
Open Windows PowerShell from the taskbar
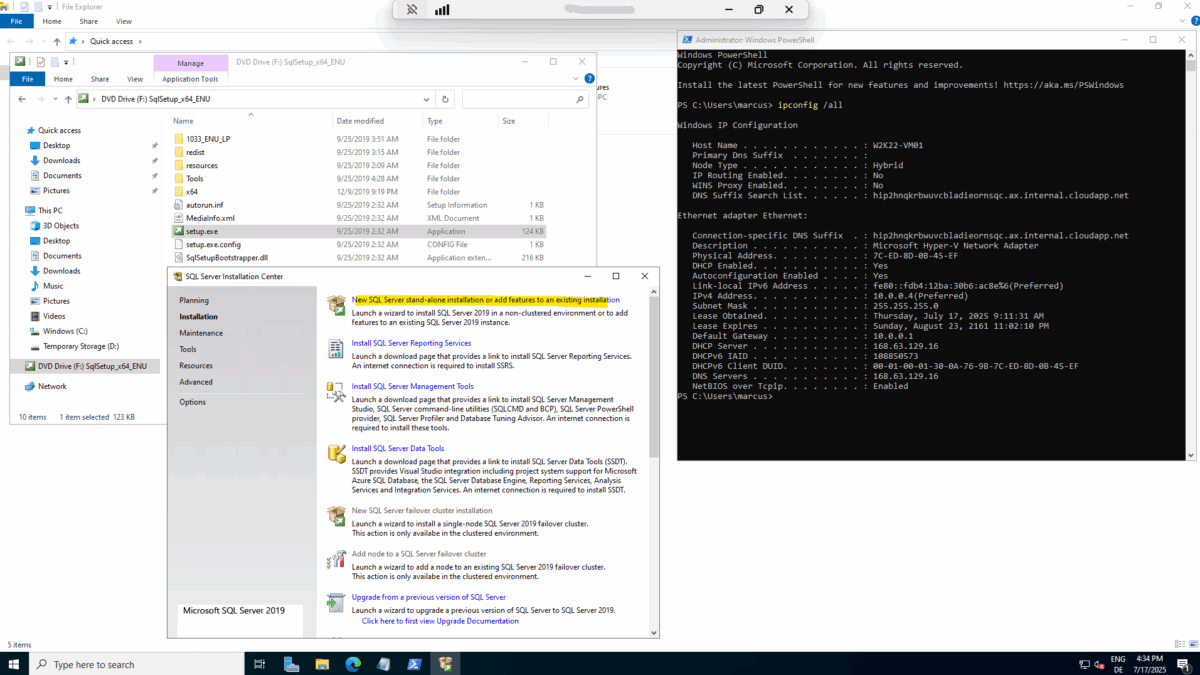[414, 663]
